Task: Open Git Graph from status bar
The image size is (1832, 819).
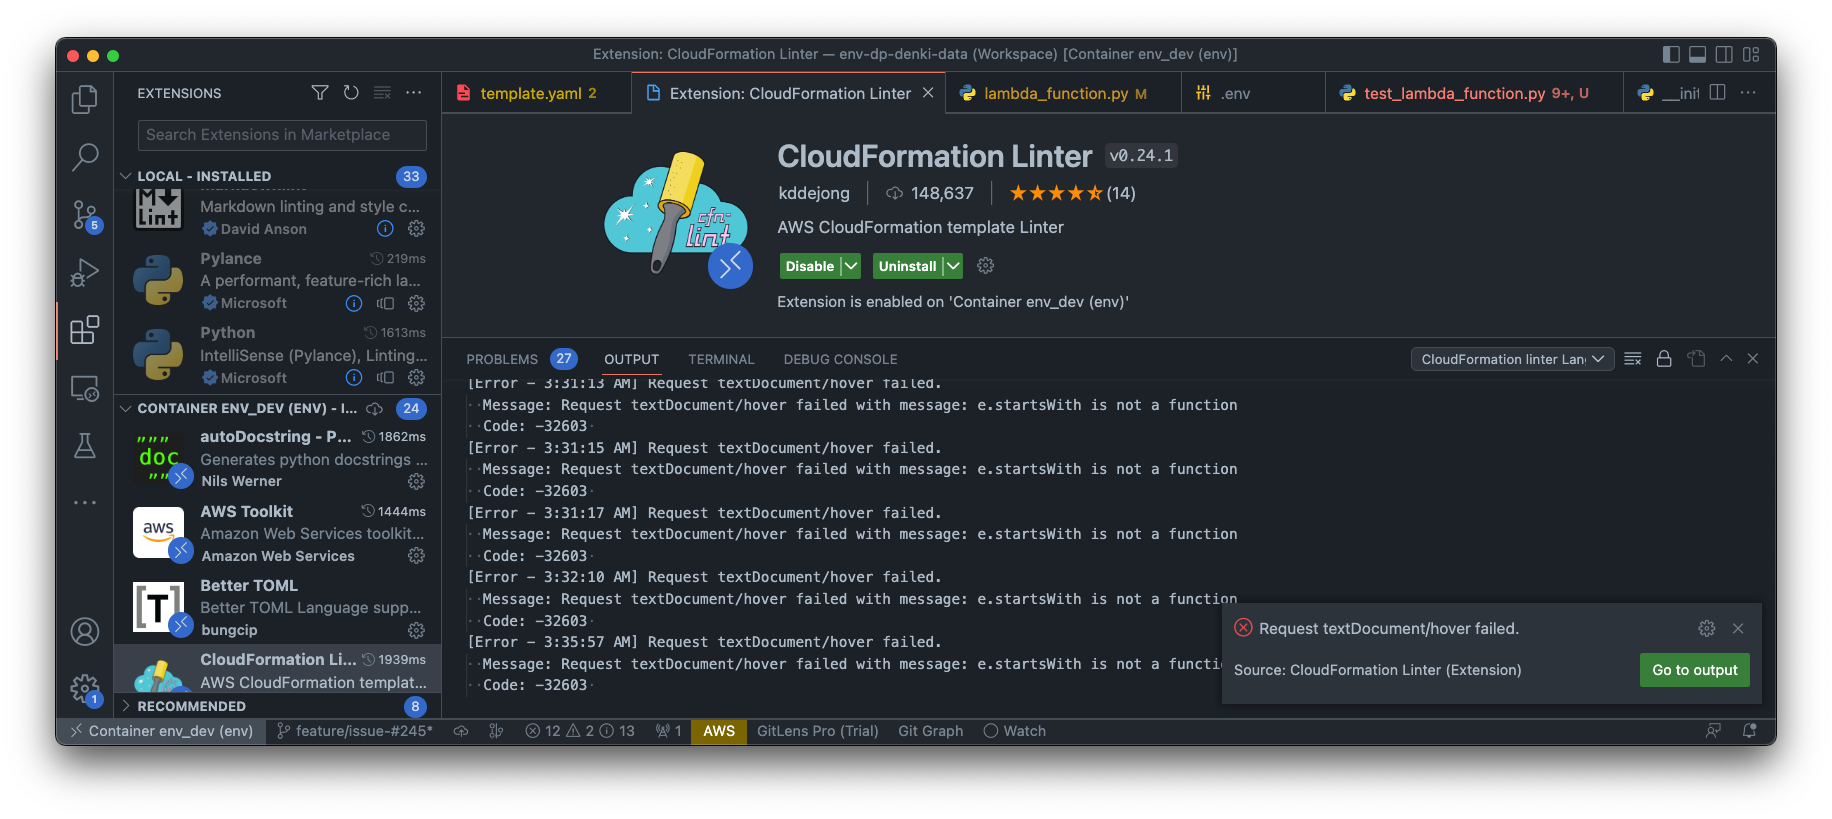Action: [x=930, y=731]
